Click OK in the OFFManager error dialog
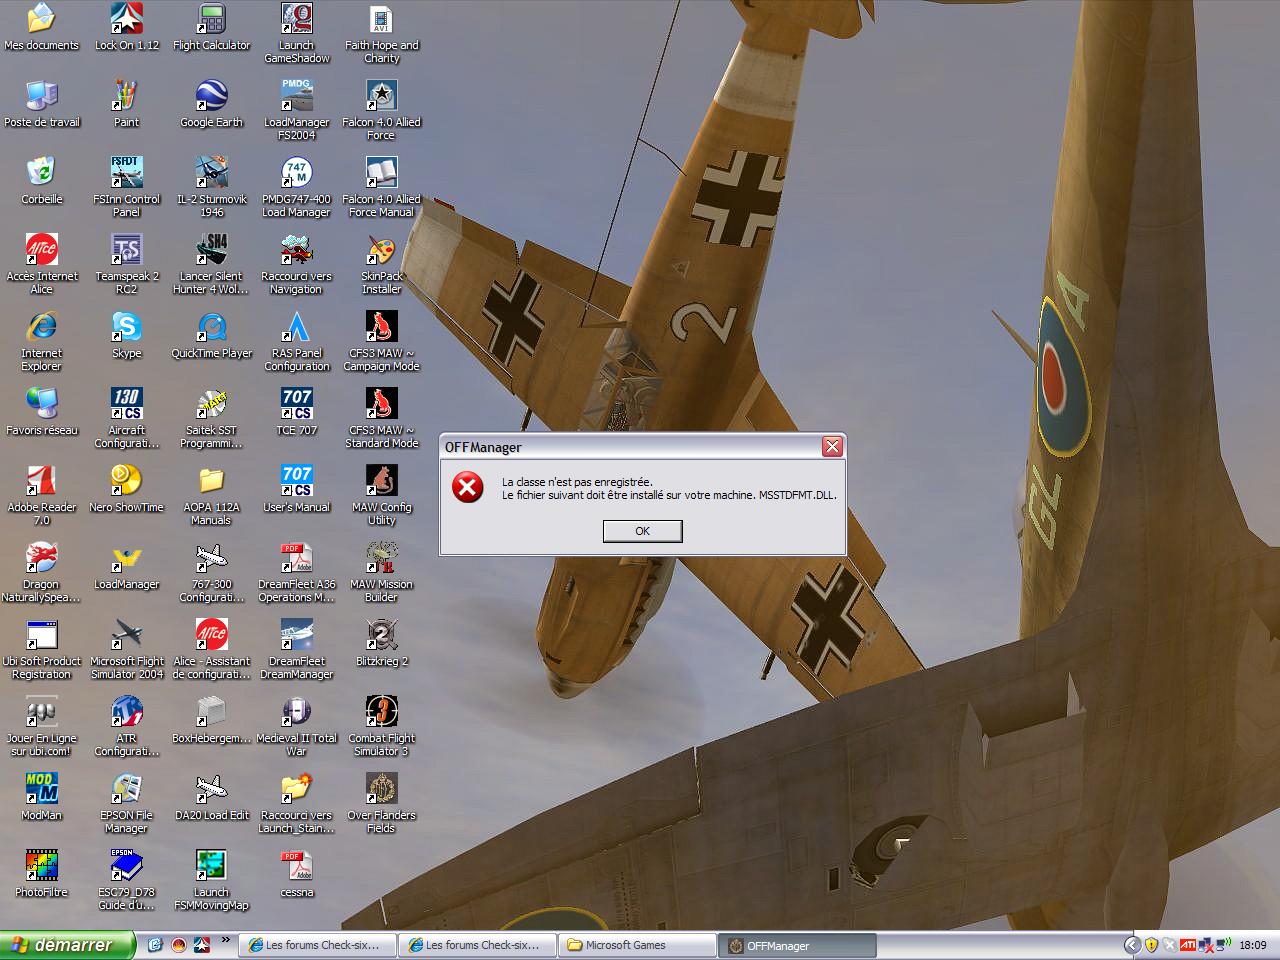Viewport: 1280px width, 960px height. pyautogui.click(x=642, y=531)
